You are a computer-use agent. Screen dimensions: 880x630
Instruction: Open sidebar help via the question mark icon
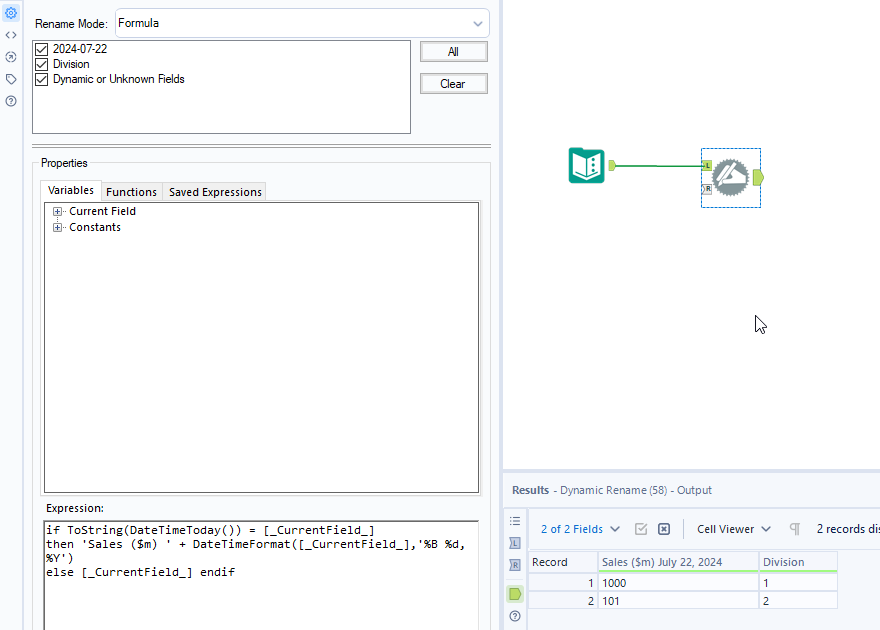click(x=11, y=100)
